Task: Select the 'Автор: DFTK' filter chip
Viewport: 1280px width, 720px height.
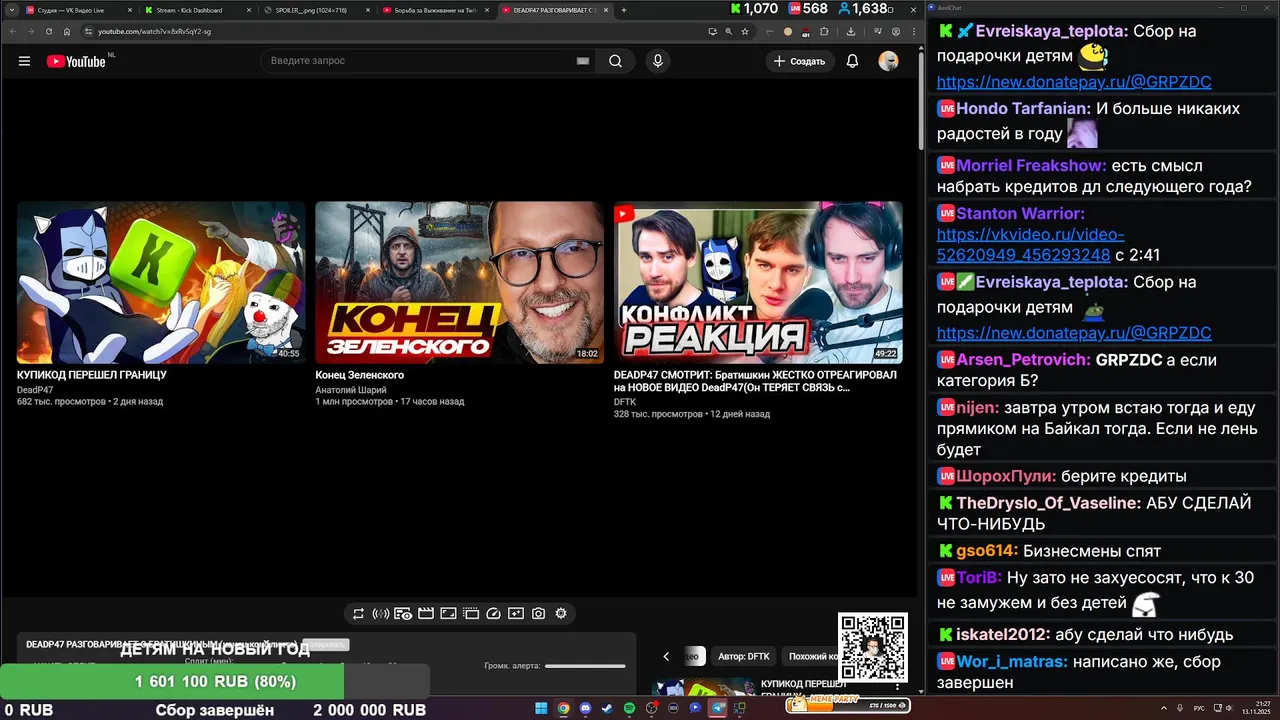Action: tap(744, 656)
